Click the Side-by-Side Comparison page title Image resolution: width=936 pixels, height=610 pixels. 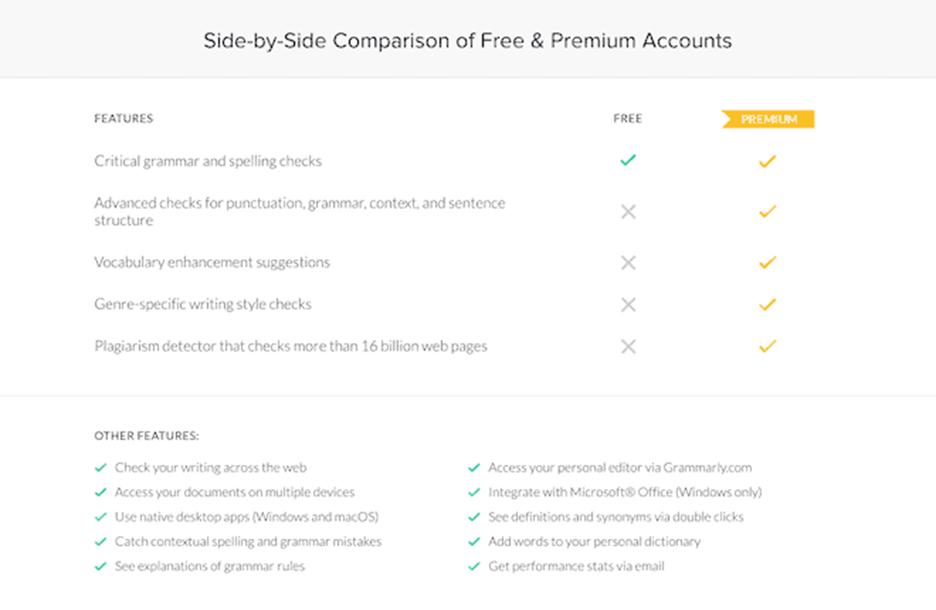(x=468, y=41)
